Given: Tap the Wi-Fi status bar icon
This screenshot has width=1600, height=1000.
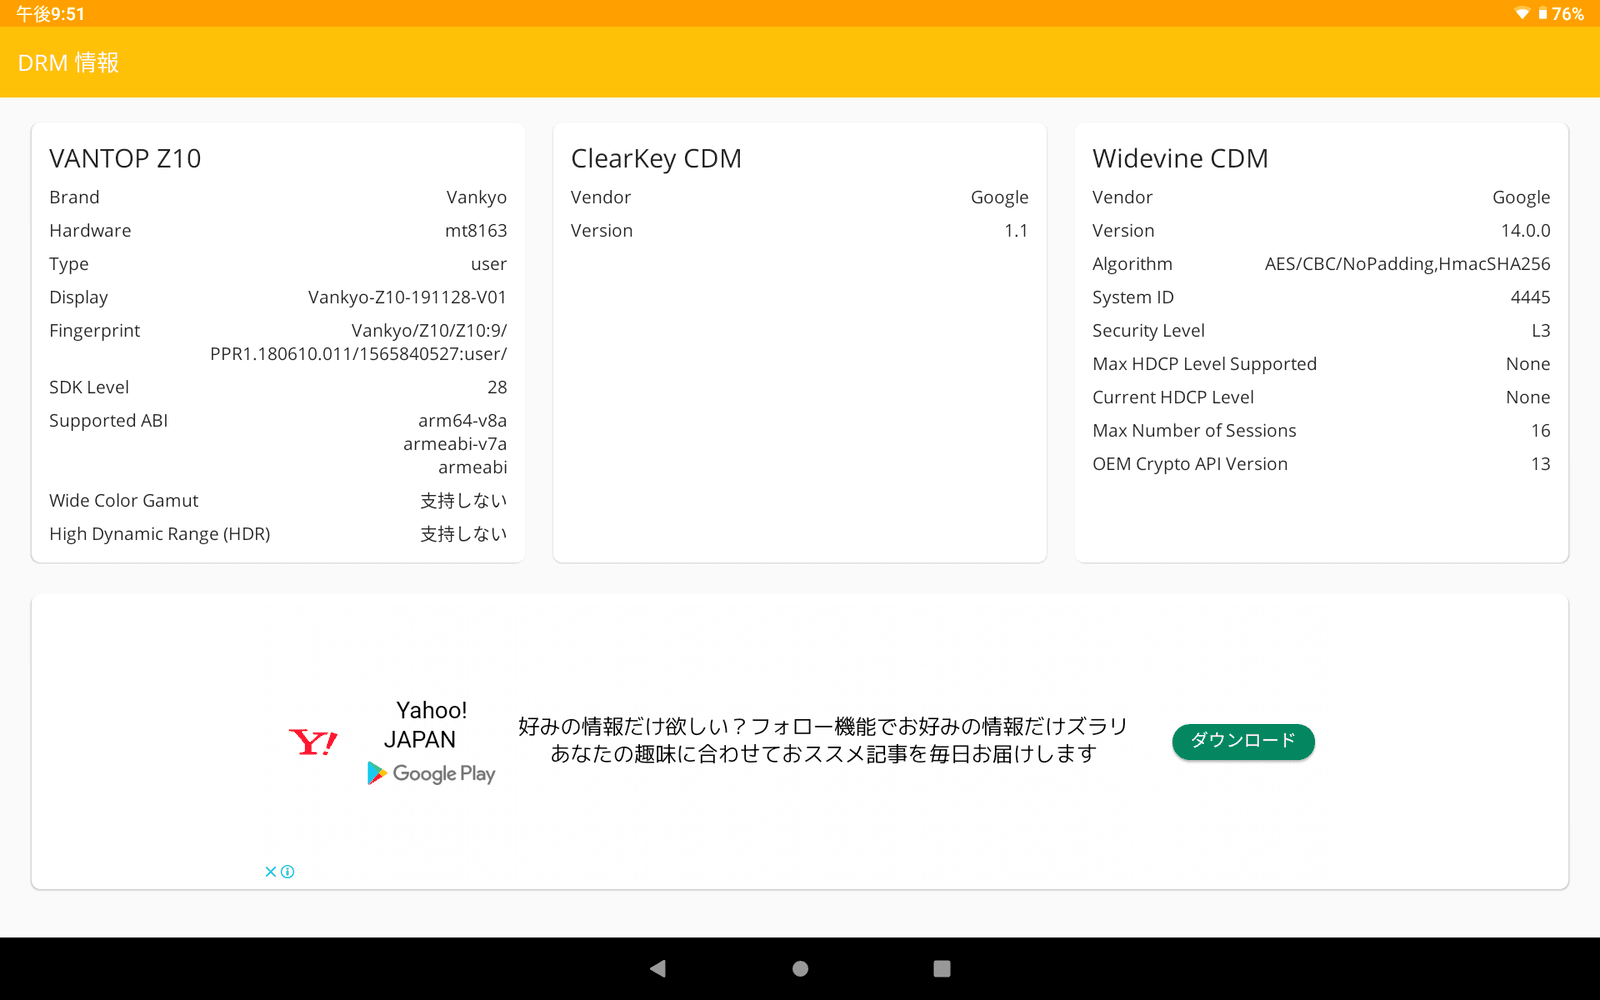Looking at the screenshot, I should click(1522, 13).
